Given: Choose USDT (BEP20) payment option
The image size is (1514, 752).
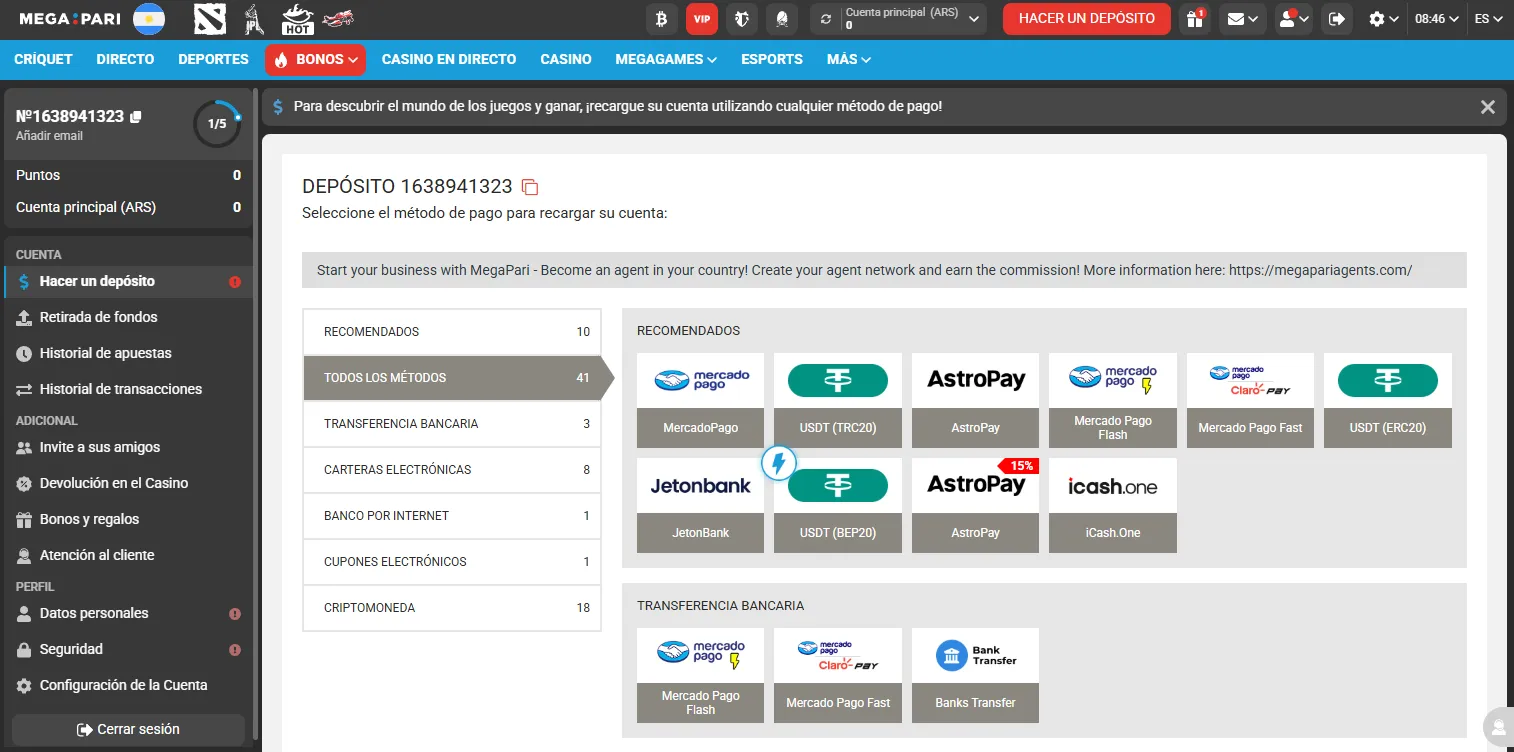Looking at the screenshot, I should (x=838, y=505).
